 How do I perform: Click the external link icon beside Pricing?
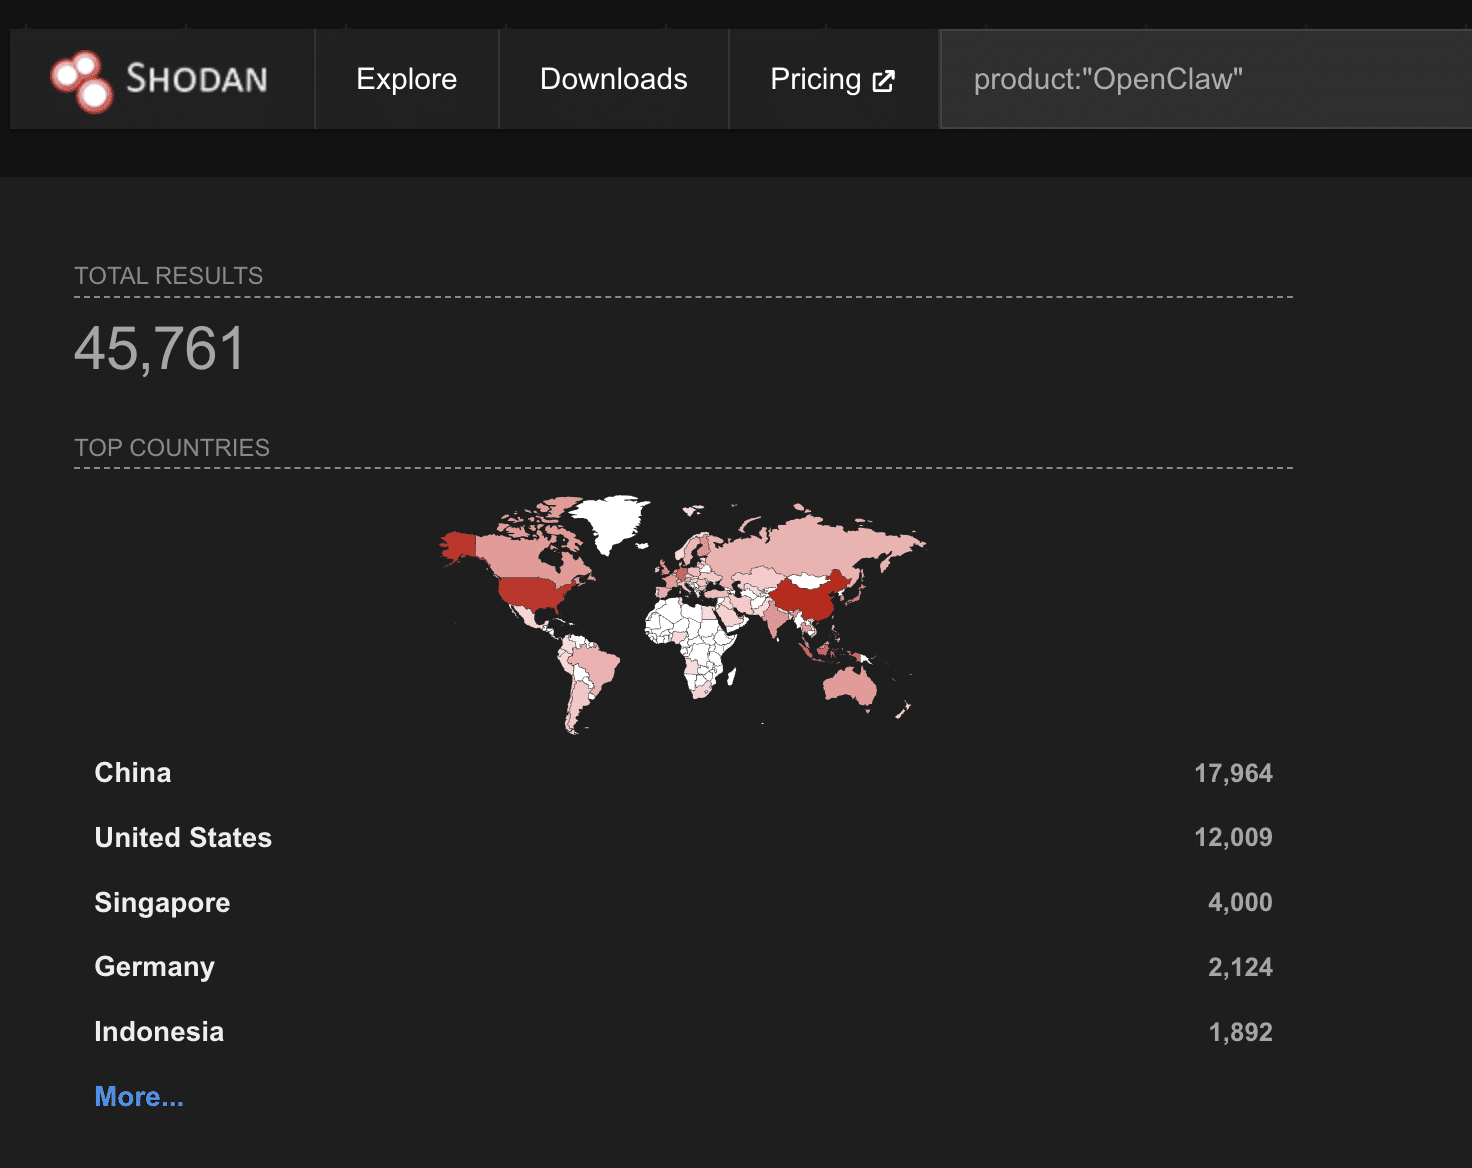(x=883, y=81)
